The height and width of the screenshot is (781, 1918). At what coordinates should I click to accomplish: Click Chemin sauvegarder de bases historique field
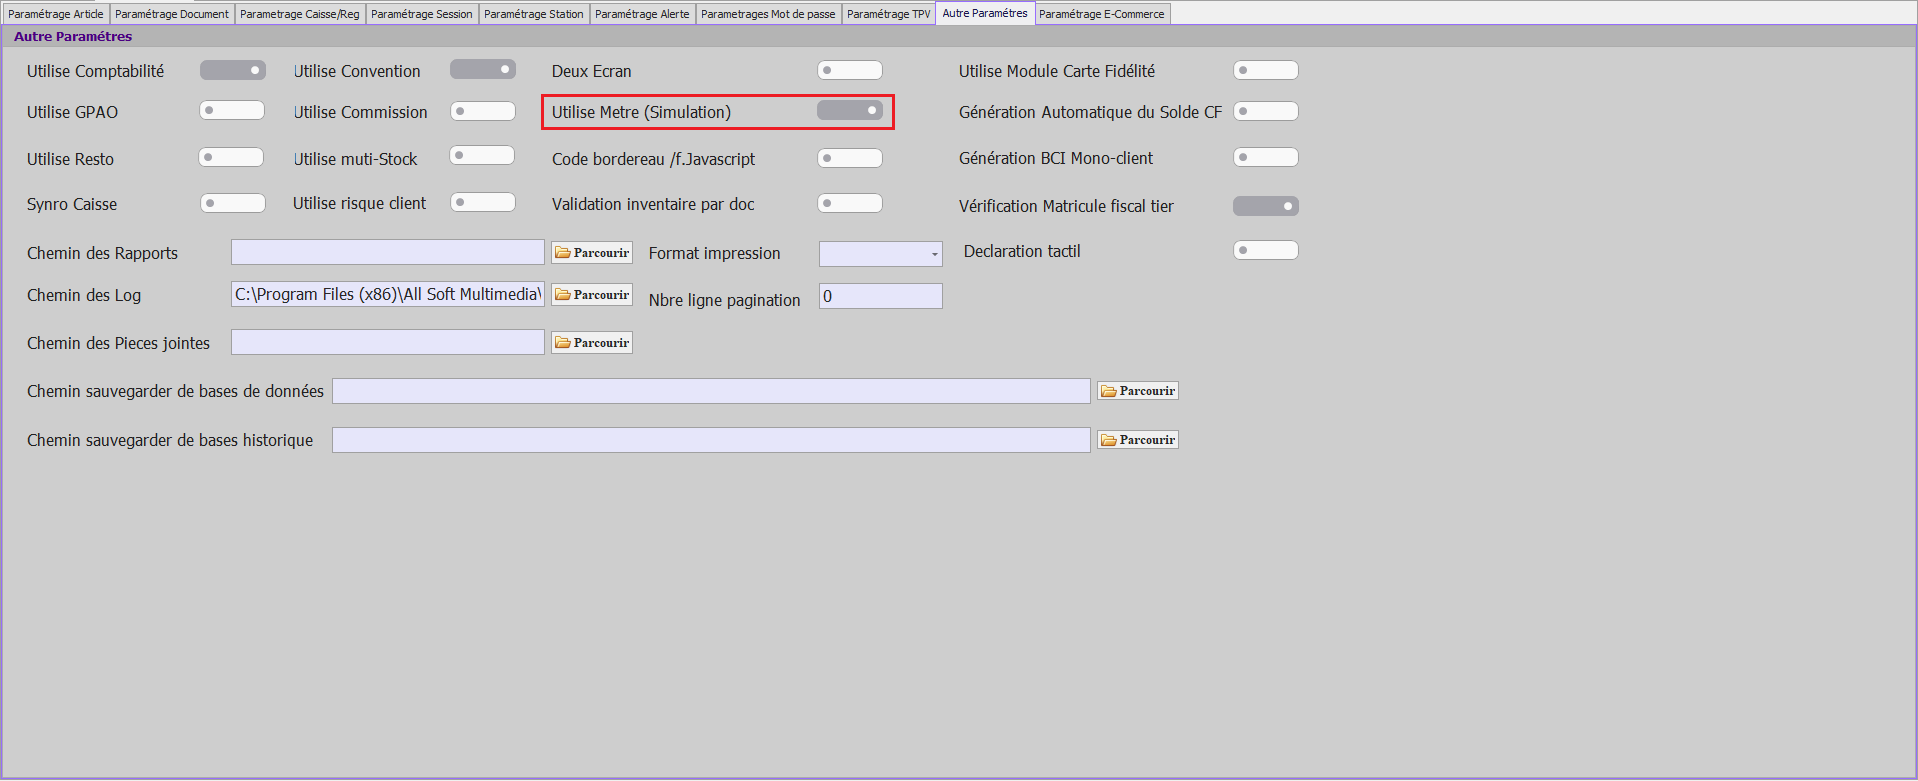click(x=711, y=440)
